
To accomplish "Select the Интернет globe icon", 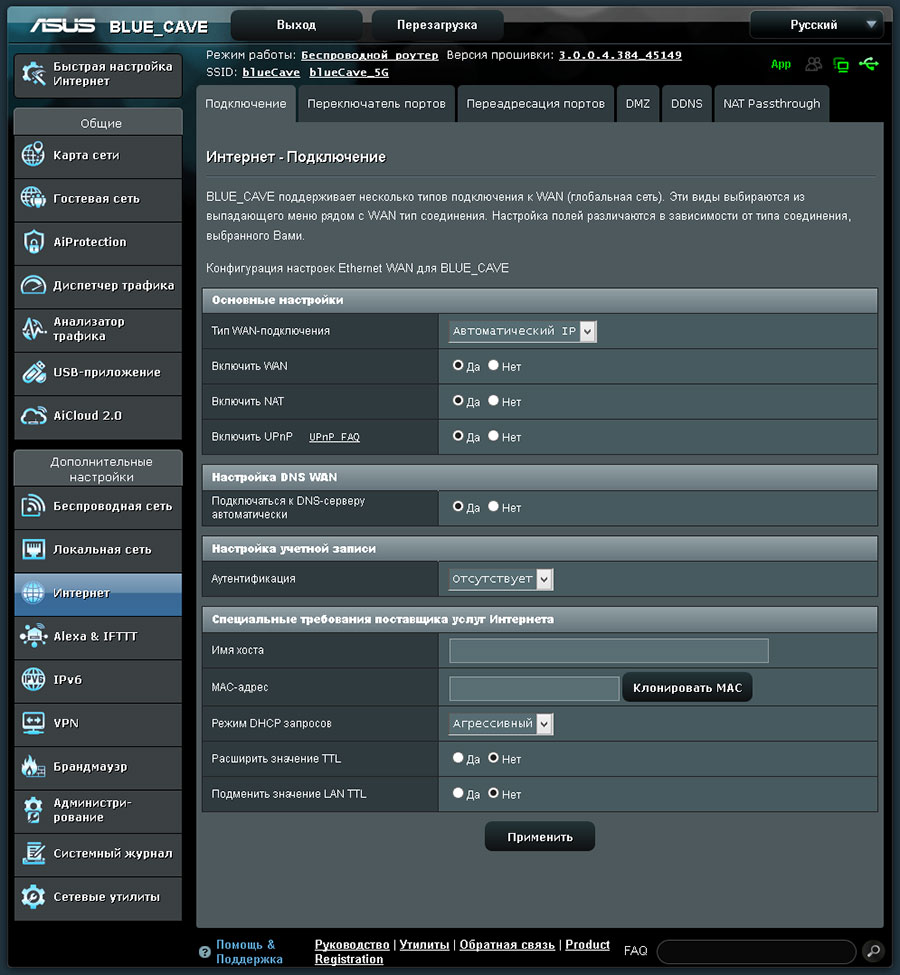I will click(x=34, y=593).
